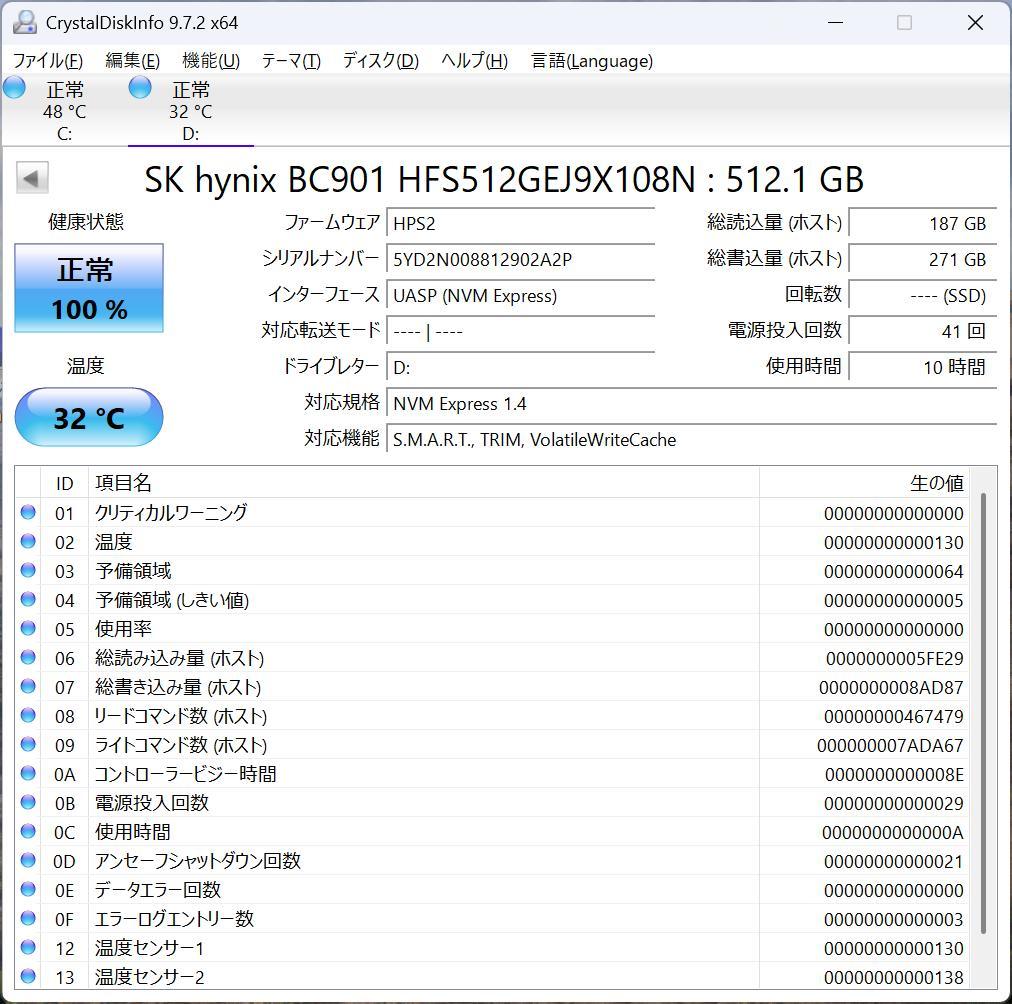Open the ヘルプ(H) menu
This screenshot has width=1012, height=1004.
tap(474, 61)
